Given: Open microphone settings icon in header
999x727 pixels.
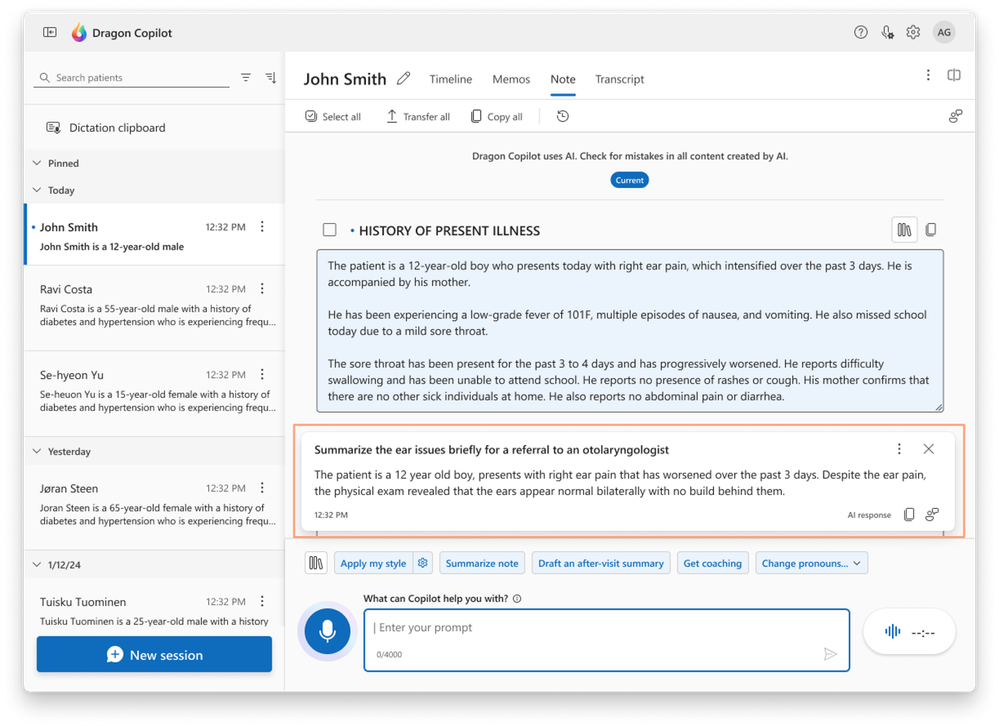Looking at the screenshot, I should pos(887,32).
